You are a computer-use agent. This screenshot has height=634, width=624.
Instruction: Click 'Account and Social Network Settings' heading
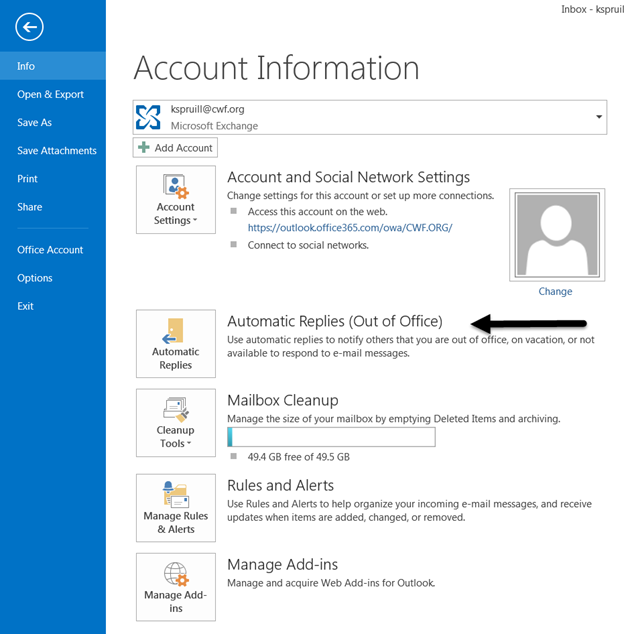(x=348, y=177)
